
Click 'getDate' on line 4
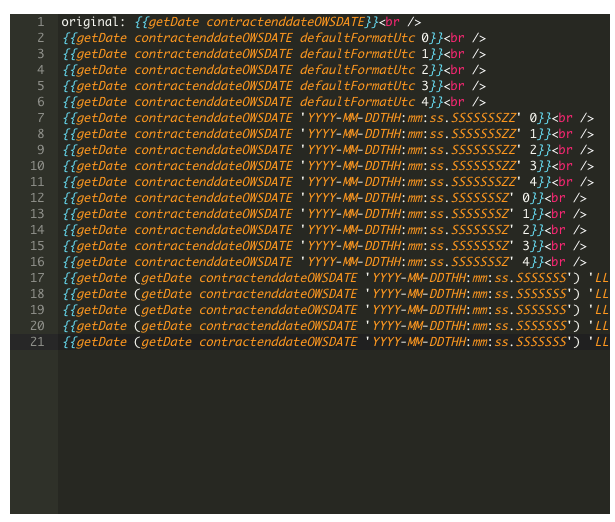click(x=102, y=70)
